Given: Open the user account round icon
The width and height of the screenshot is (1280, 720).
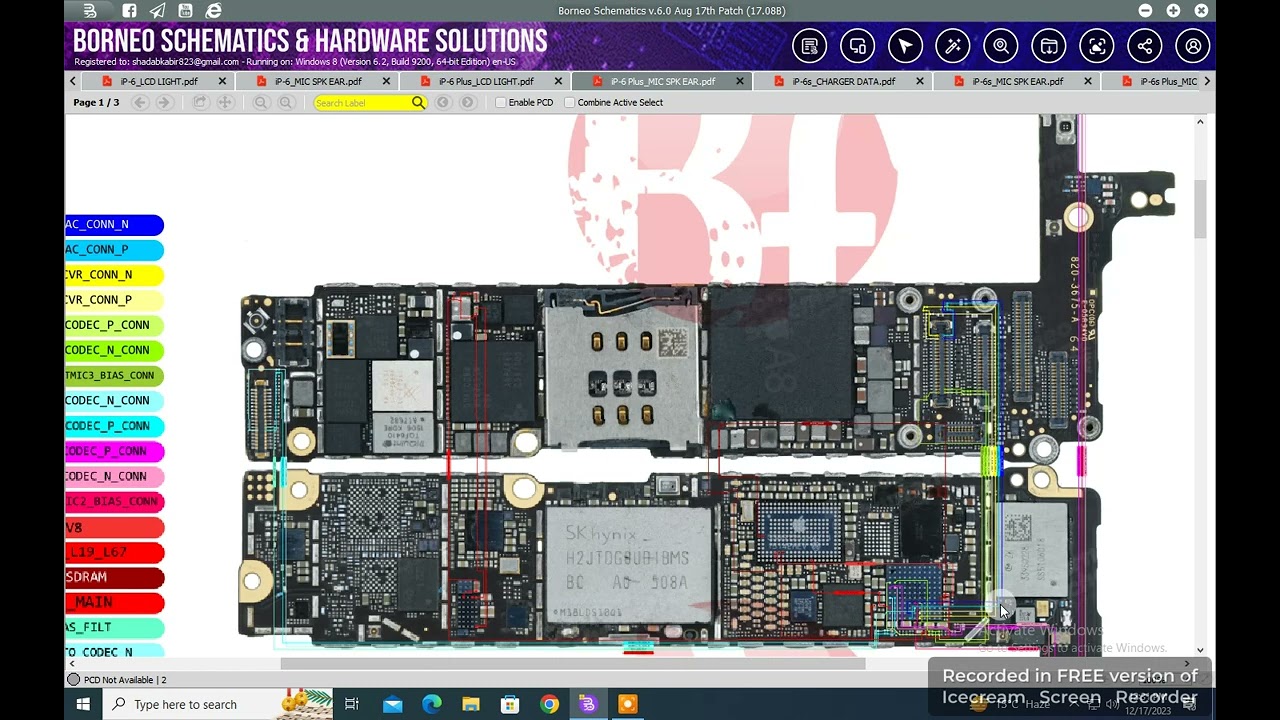Looking at the screenshot, I should pos(1193,46).
